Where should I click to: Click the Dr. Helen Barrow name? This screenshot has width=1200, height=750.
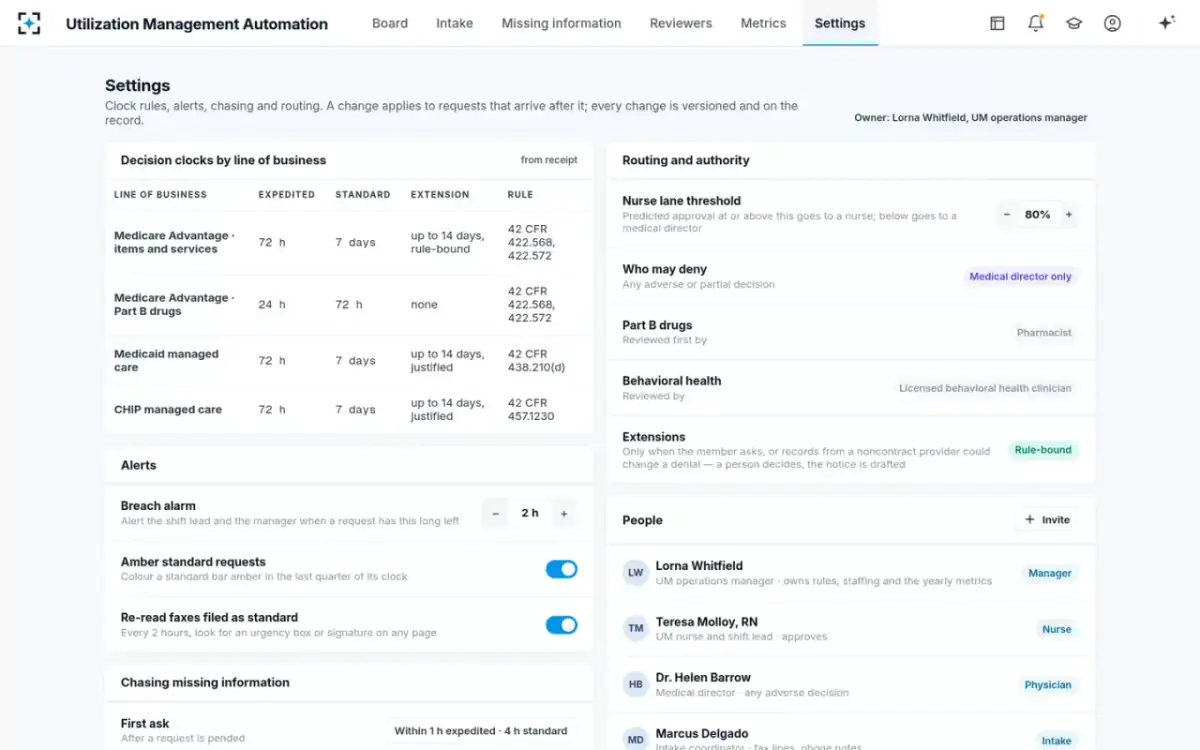tap(703, 678)
